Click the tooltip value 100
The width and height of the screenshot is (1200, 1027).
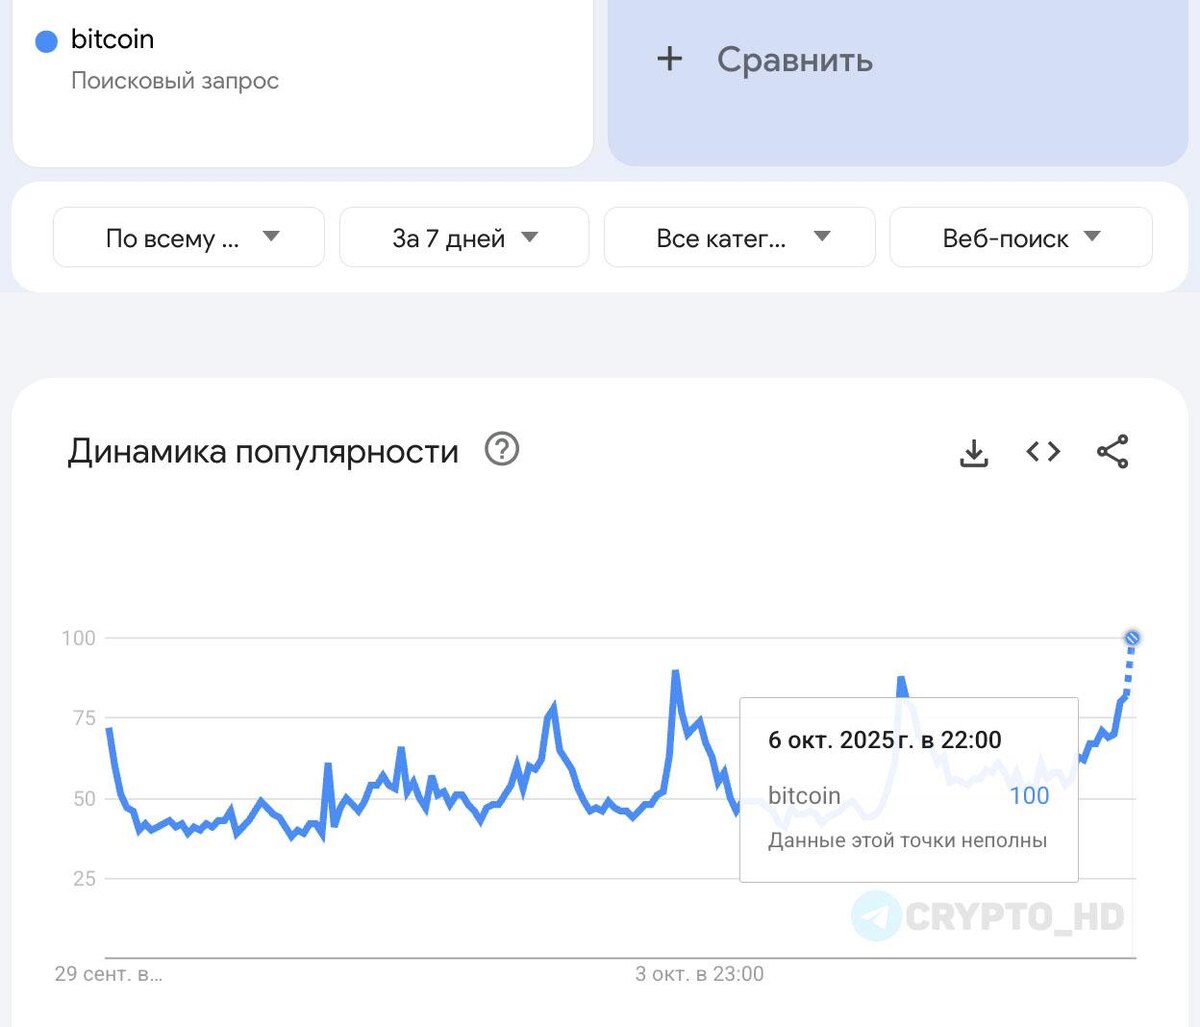[x=1029, y=796]
